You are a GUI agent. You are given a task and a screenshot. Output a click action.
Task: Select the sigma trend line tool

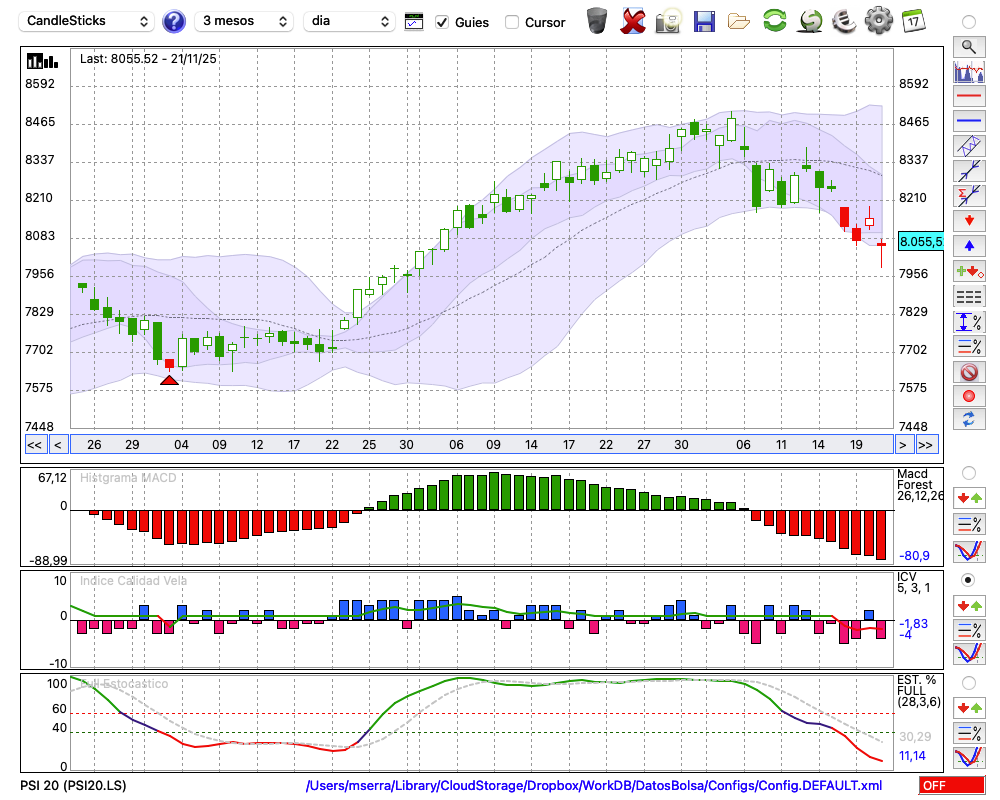point(969,196)
